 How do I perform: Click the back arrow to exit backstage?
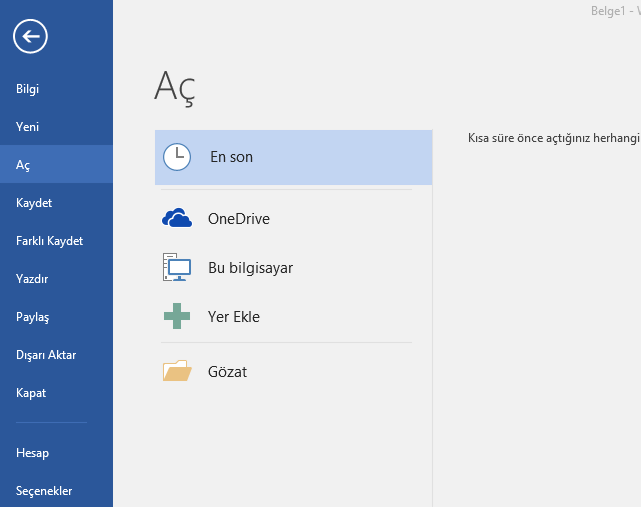(x=31, y=37)
